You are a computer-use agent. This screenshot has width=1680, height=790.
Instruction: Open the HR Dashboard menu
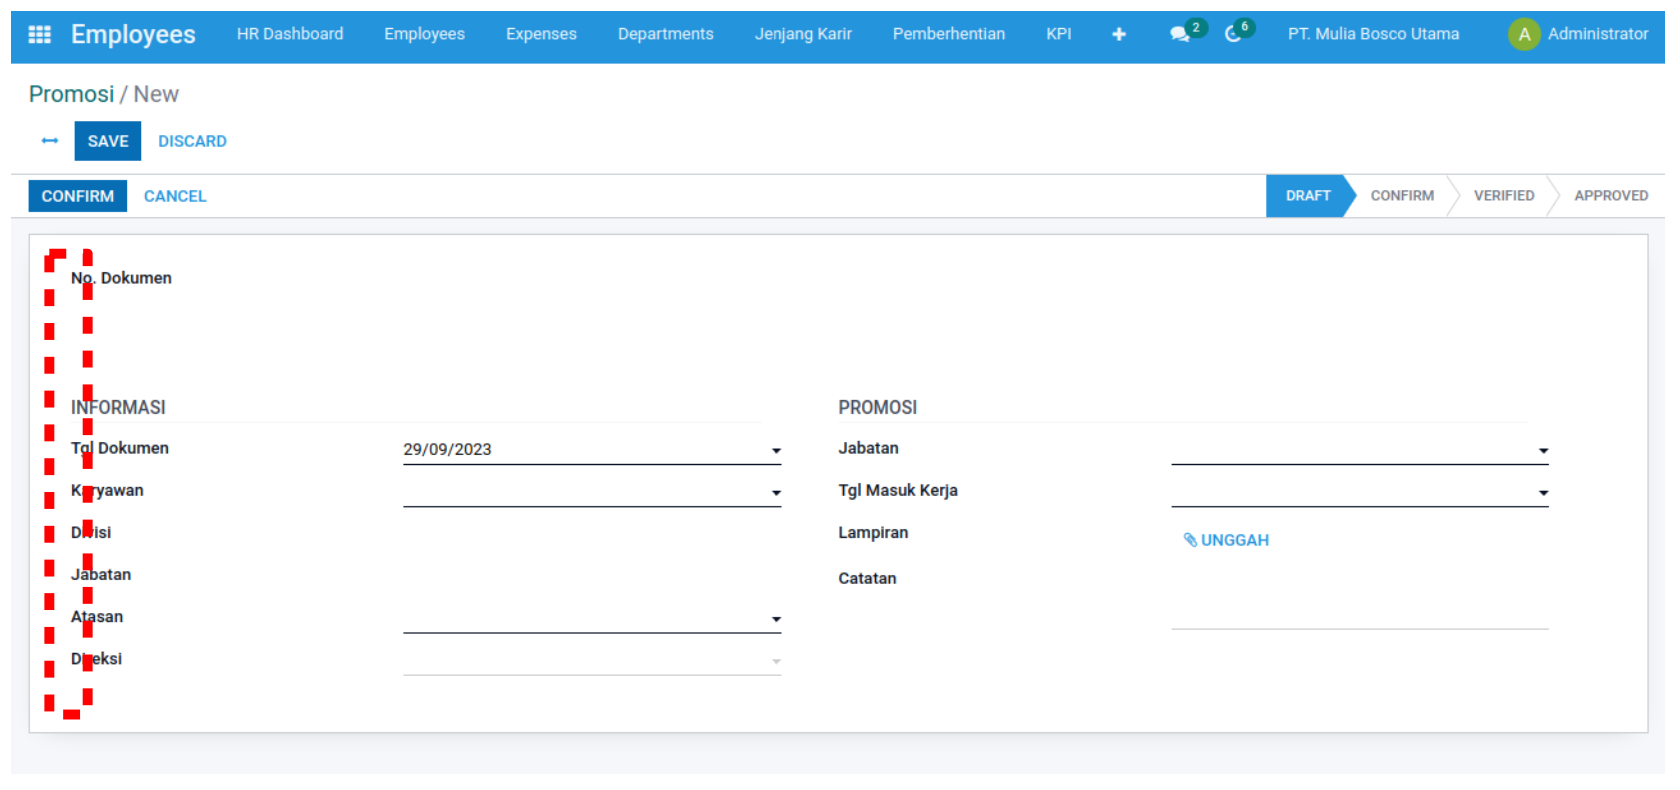click(x=290, y=34)
